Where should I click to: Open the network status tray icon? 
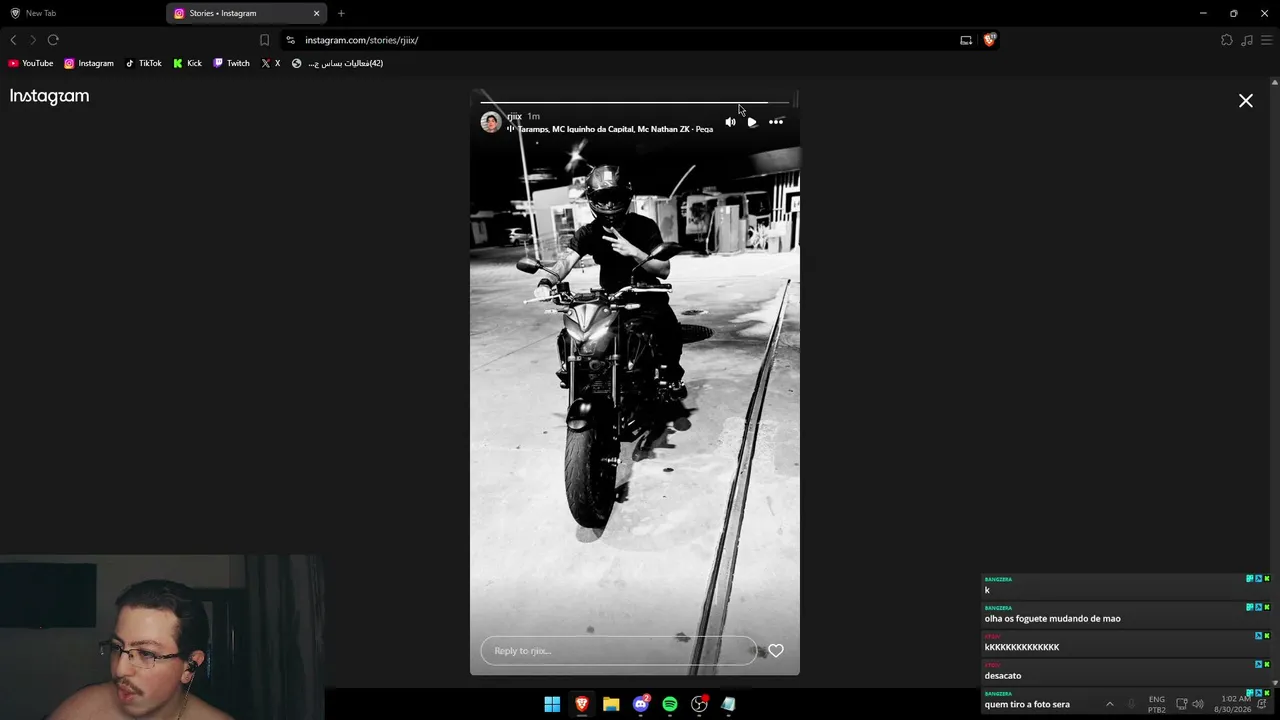[x=1182, y=704]
